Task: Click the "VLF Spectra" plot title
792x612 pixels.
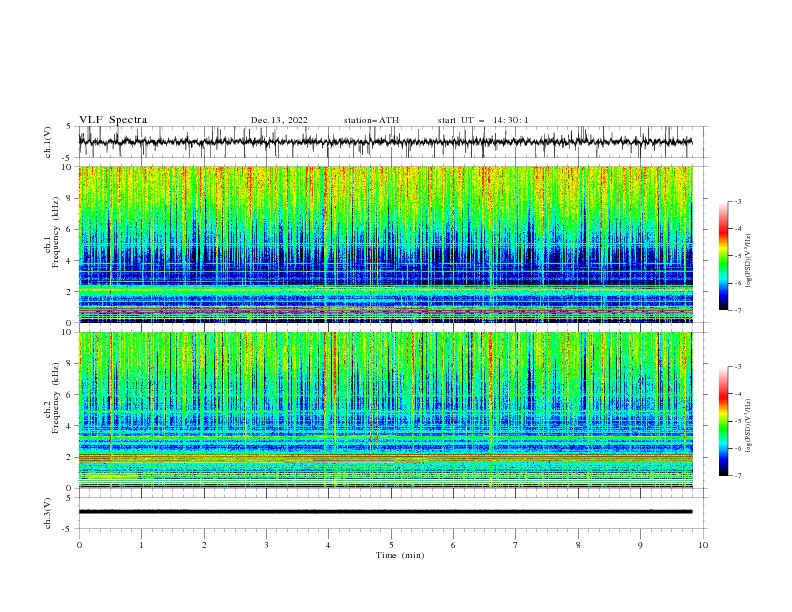Action: [x=113, y=120]
